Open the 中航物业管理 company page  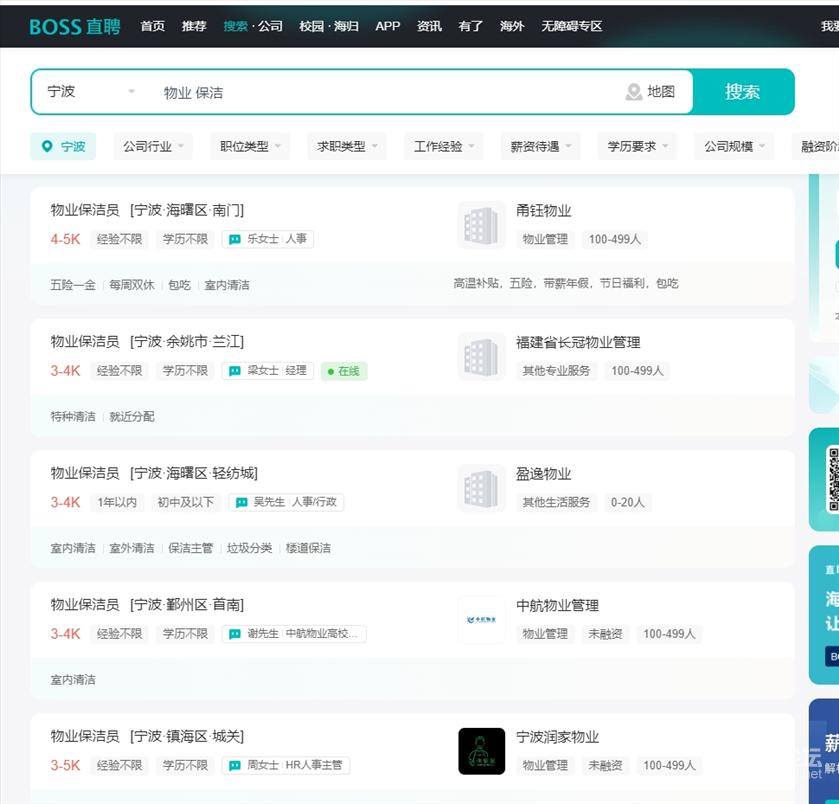tap(557, 606)
